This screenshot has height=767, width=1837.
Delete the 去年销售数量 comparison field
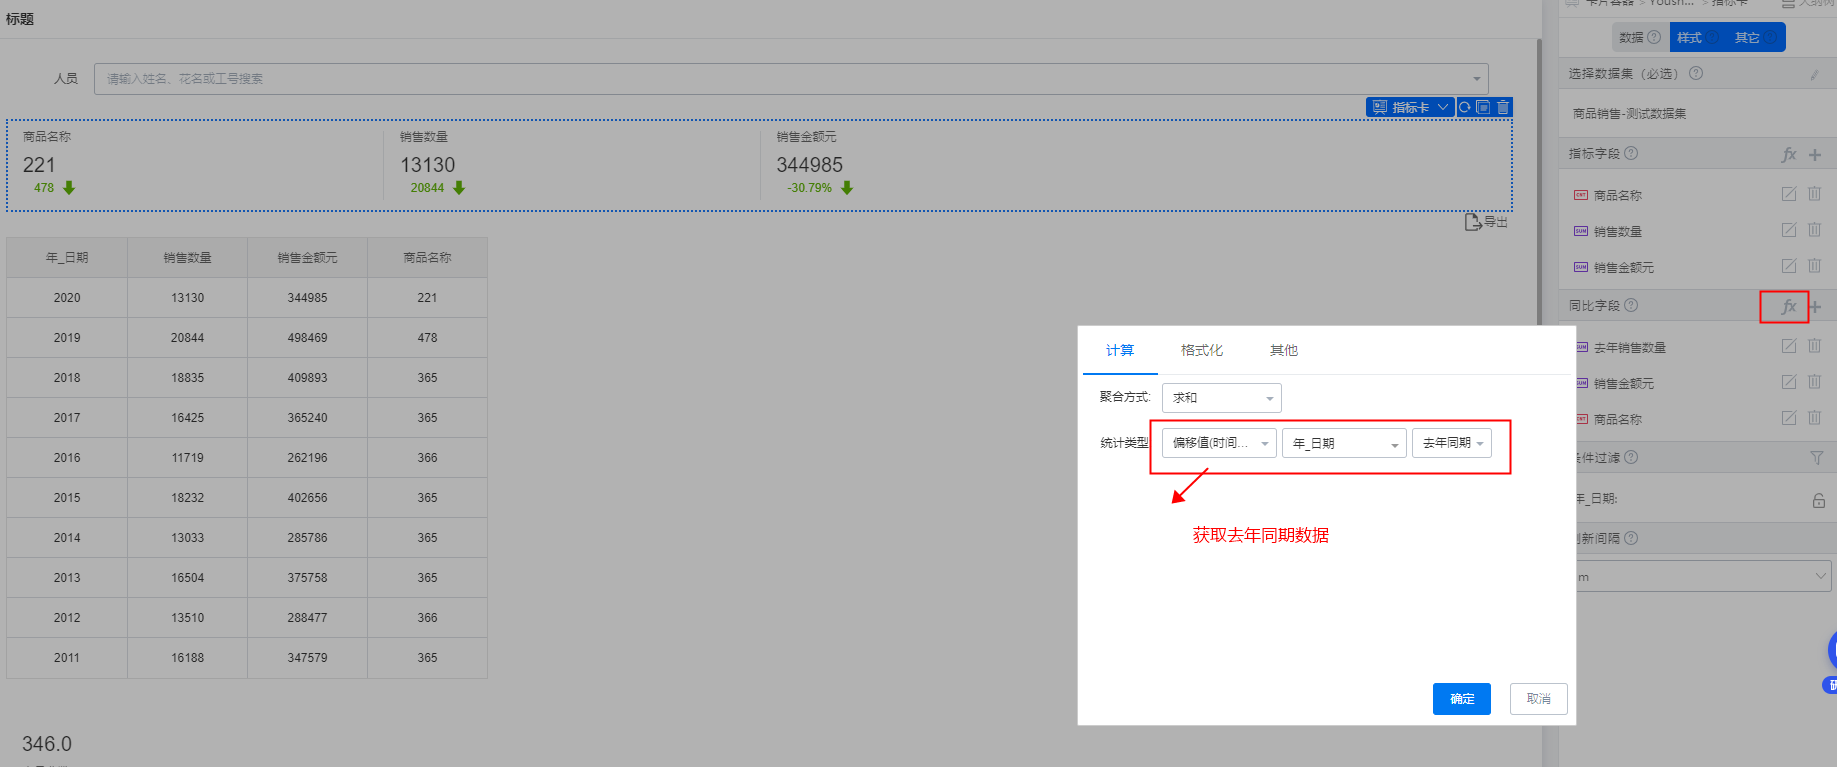pos(1814,346)
